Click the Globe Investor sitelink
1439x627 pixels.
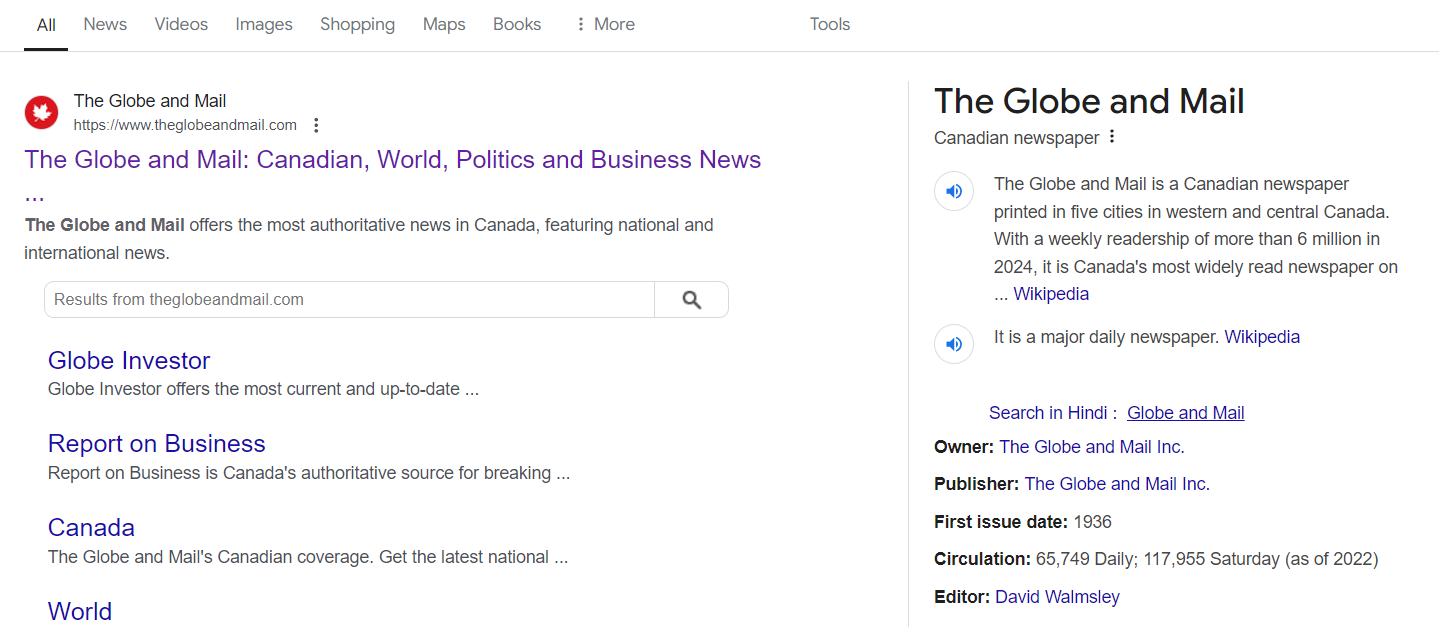(129, 360)
